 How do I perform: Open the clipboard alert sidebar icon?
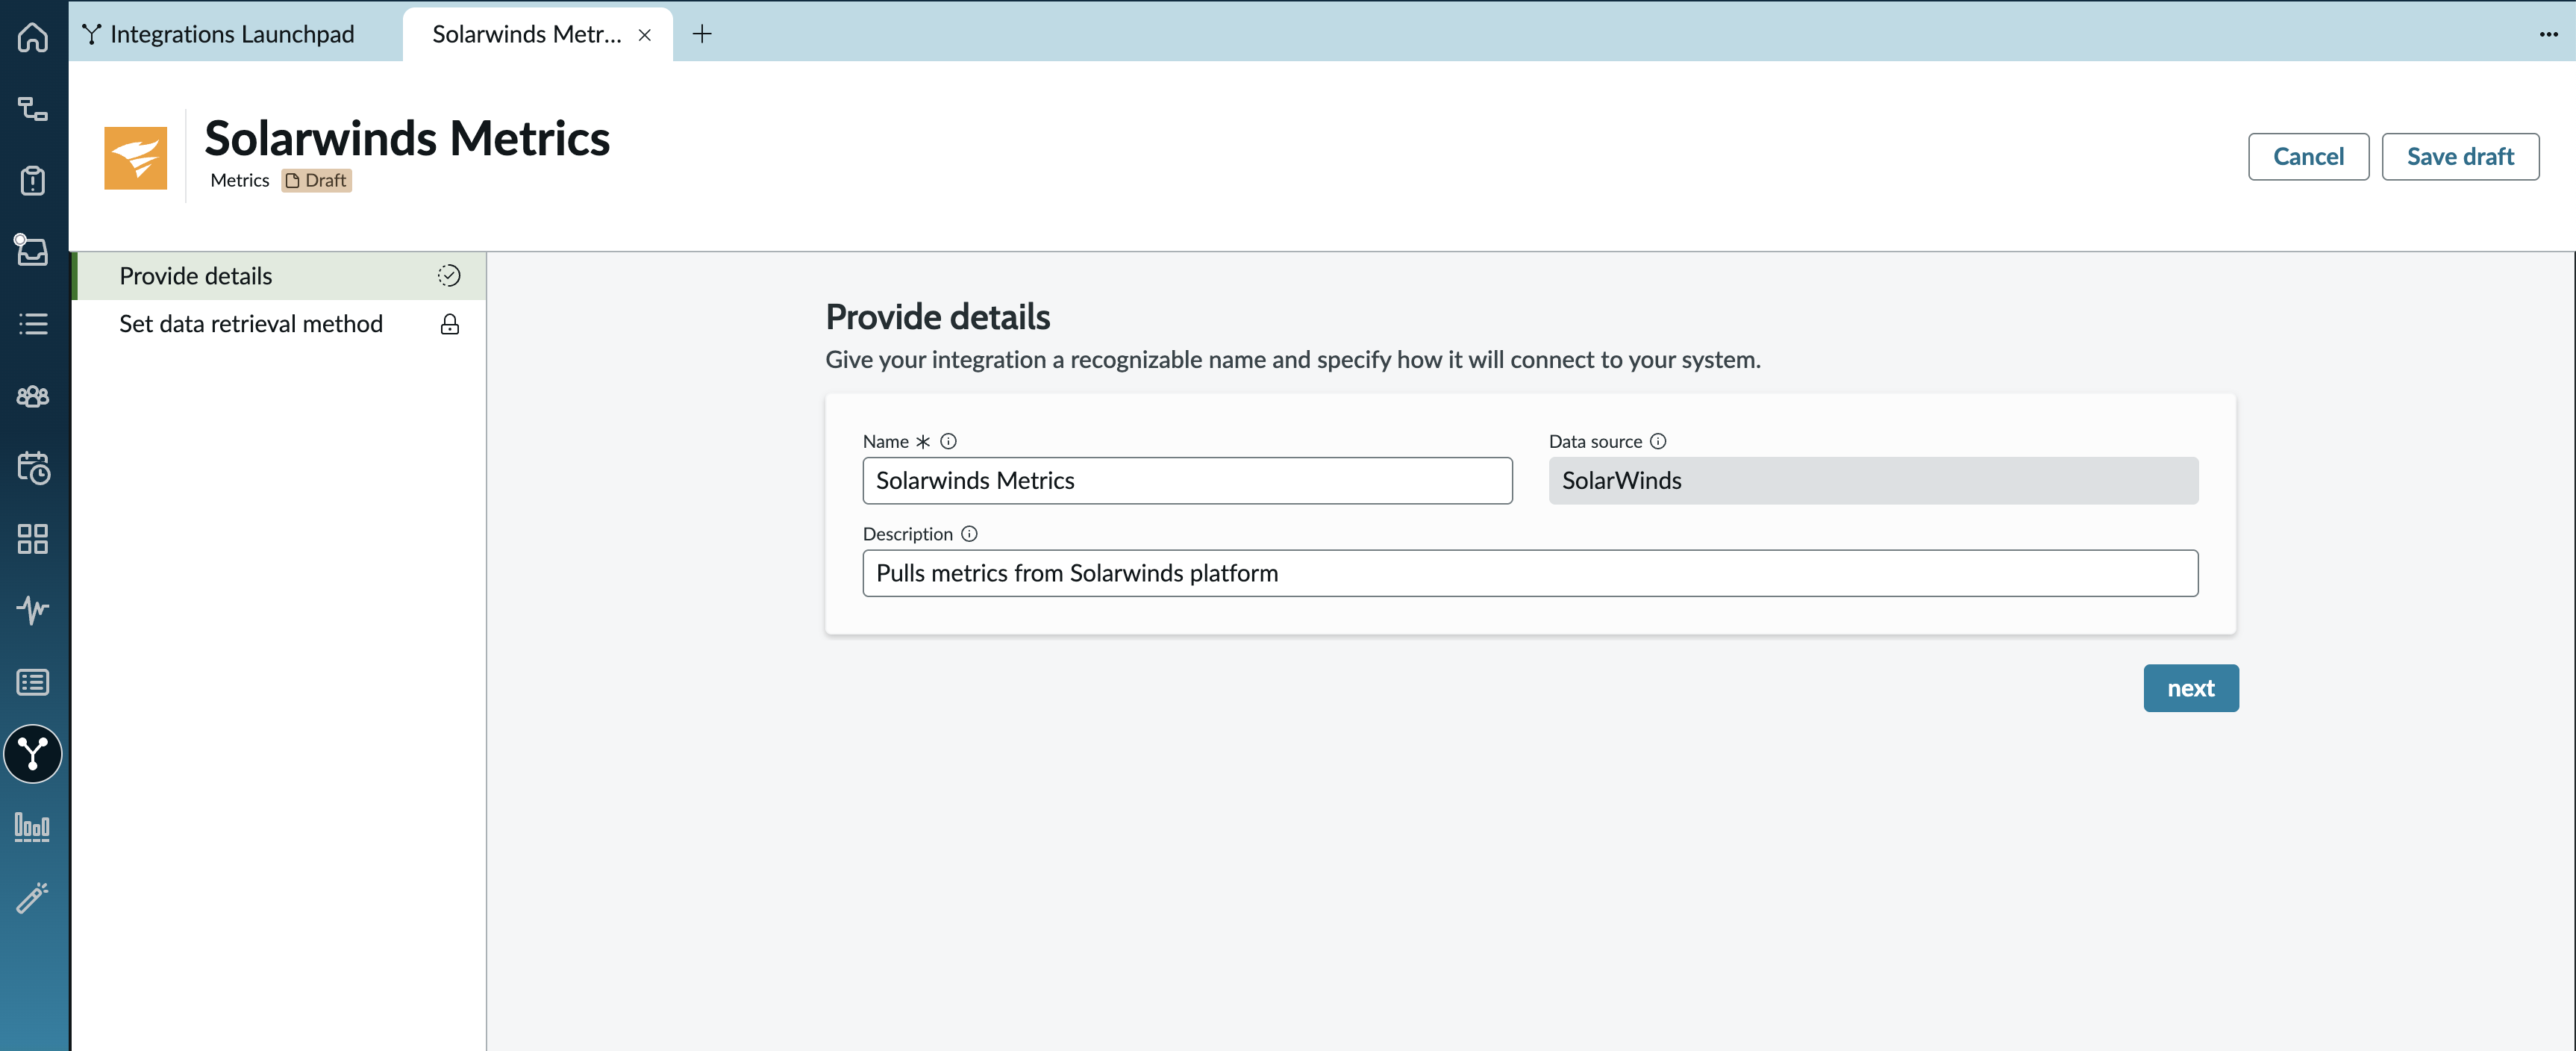(x=33, y=180)
